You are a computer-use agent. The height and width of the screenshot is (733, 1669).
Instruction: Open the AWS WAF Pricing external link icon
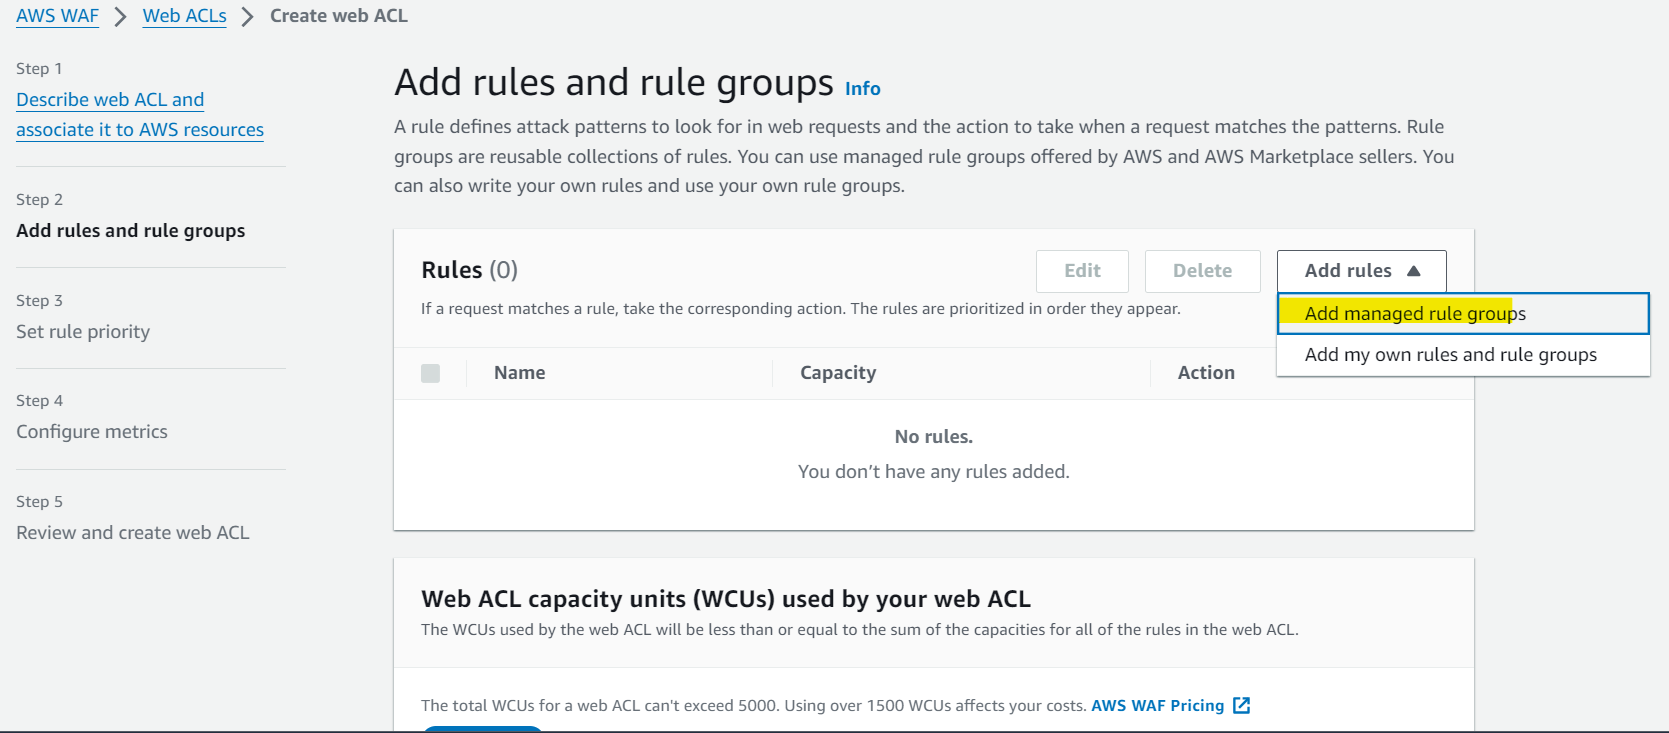click(x=1241, y=705)
